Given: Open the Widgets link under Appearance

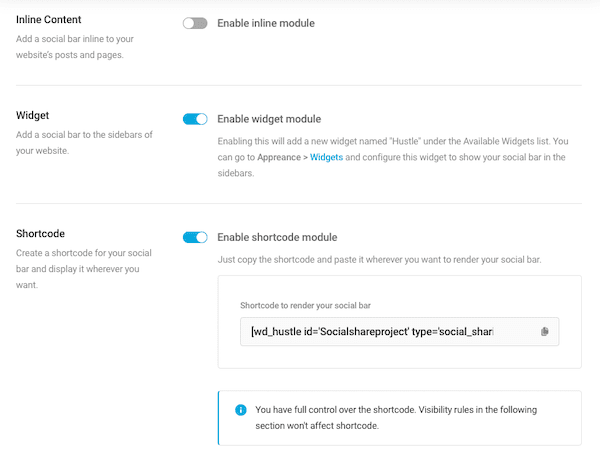Looking at the screenshot, I should pos(326,157).
